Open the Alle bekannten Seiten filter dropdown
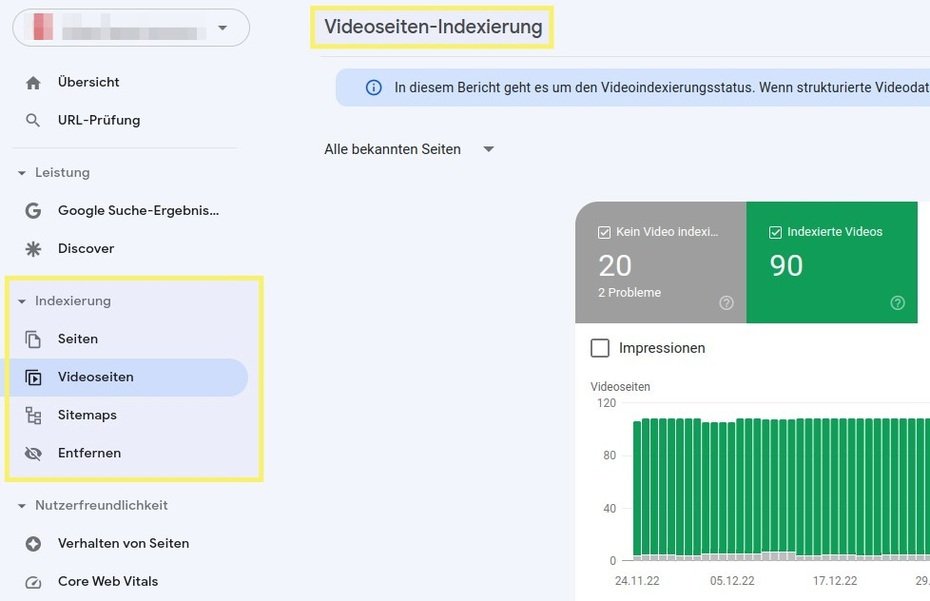Viewport: 930px width, 601px height. tap(488, 148)
